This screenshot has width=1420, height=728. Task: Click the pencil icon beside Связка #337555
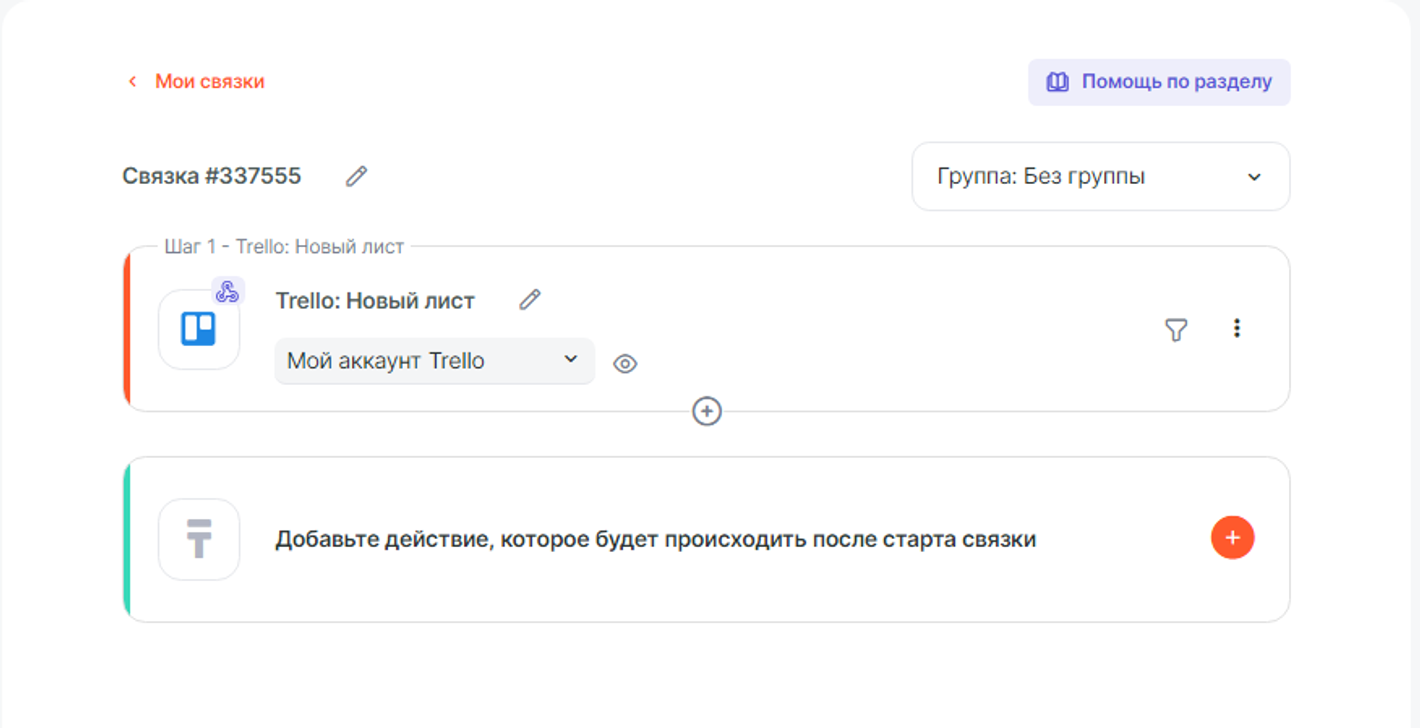coord(356,177)
